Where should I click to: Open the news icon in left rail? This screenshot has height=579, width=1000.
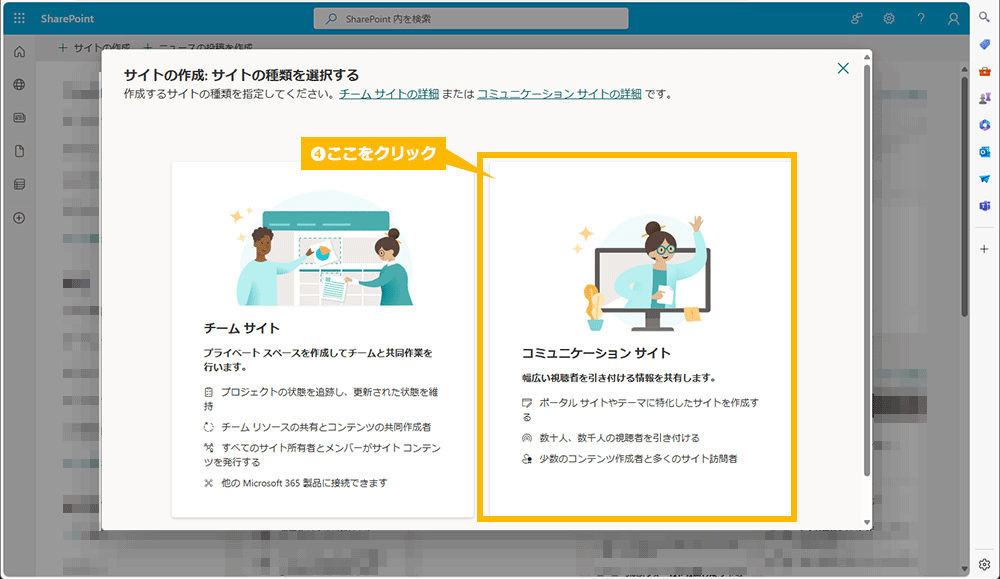(19, 118)
